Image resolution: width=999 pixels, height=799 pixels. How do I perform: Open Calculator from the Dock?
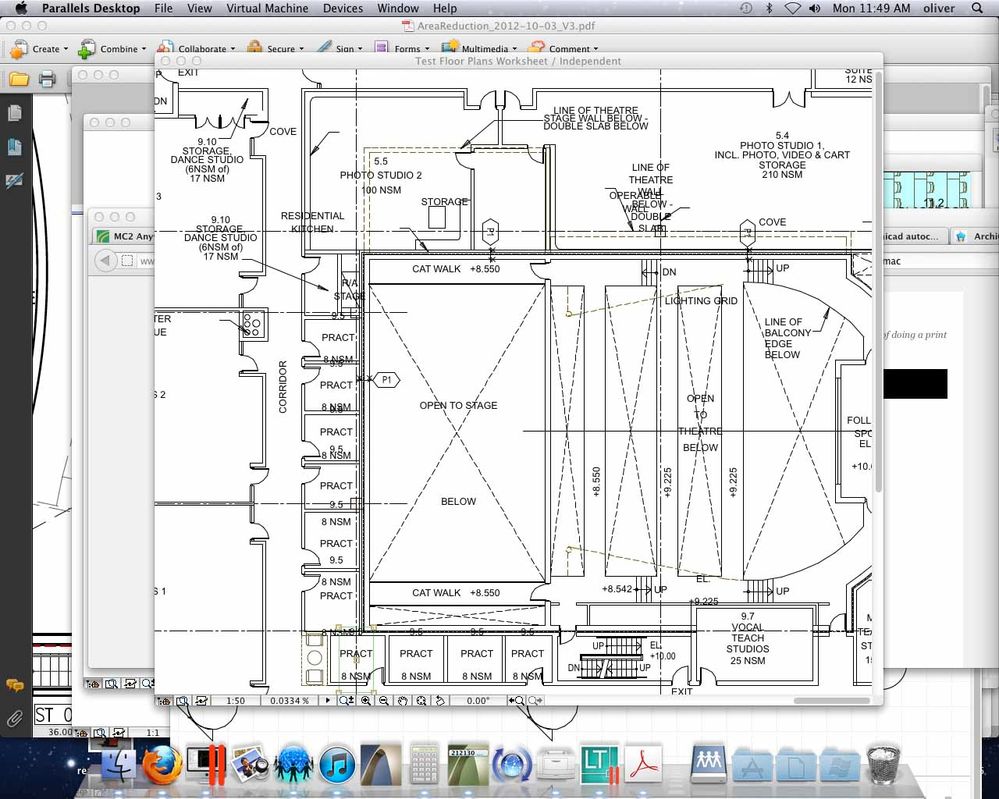click(x=424, y=765)
